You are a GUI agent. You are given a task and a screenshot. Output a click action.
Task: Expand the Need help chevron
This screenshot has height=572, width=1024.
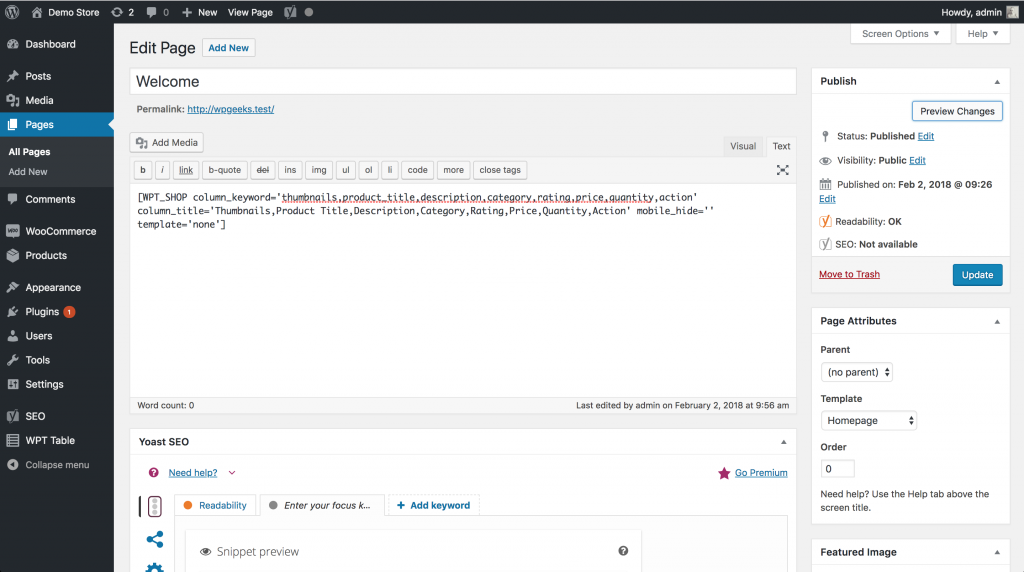pos(232,473)
